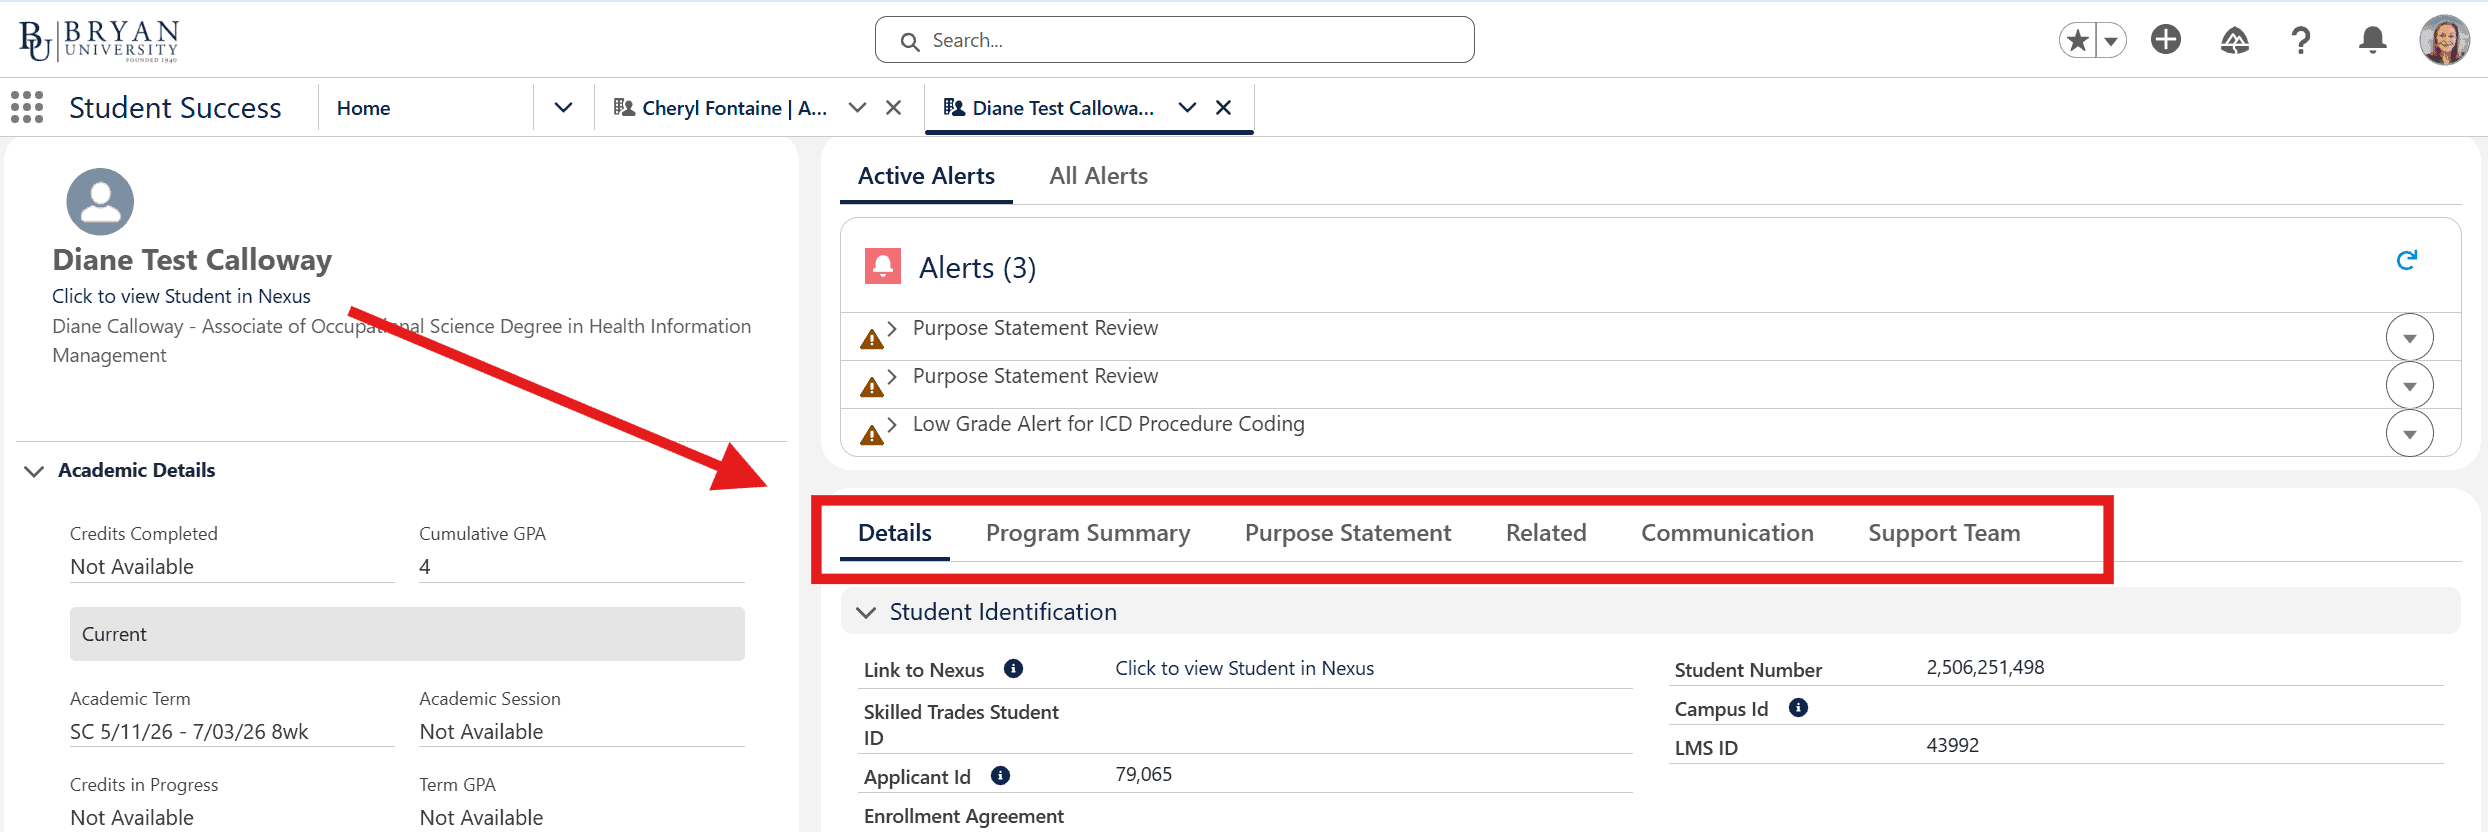This screenshot has width=2488, height=832.
Task: Expand the first Purpose Statement Review alert
Action: pos(892,328)
